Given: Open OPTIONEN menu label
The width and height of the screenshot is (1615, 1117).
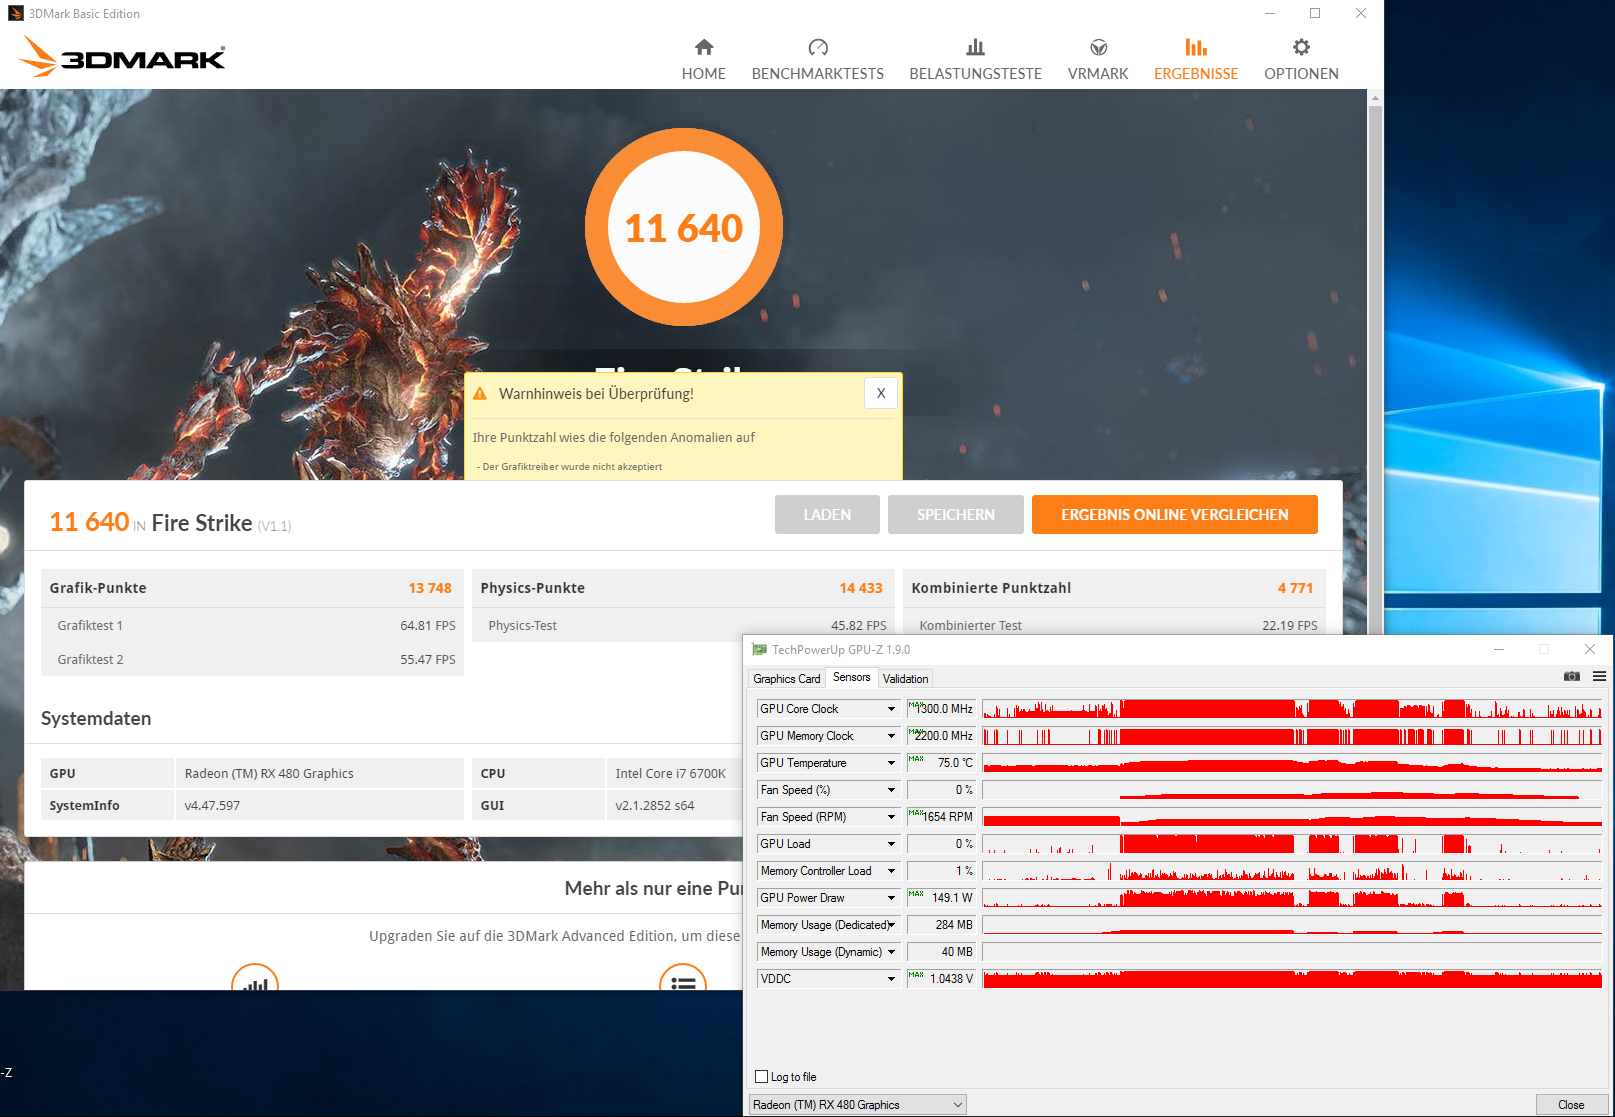Looking at the screenshot, I should coord(1301,74).
